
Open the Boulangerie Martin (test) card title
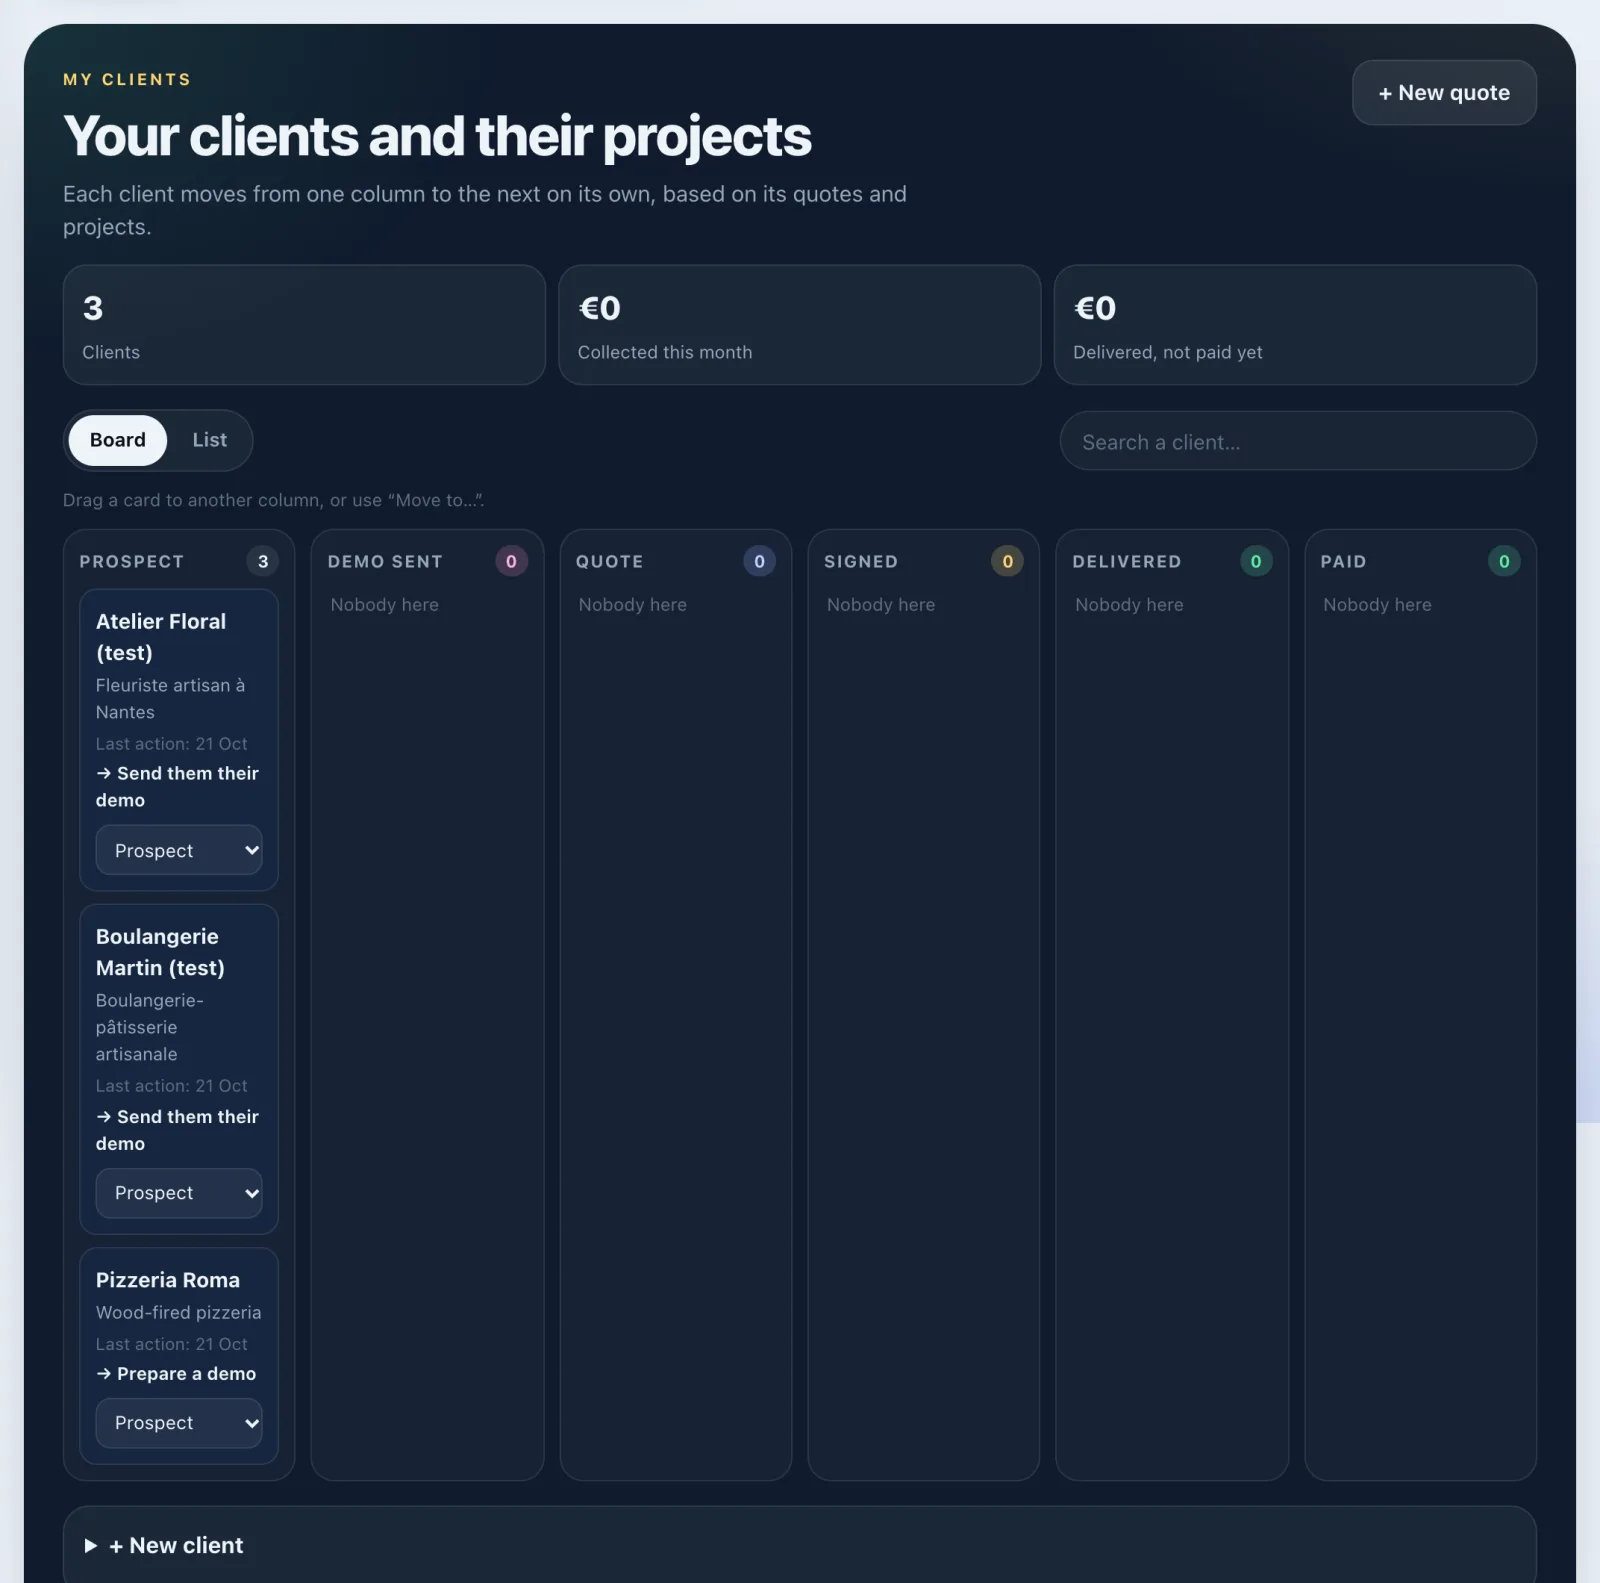160,952
